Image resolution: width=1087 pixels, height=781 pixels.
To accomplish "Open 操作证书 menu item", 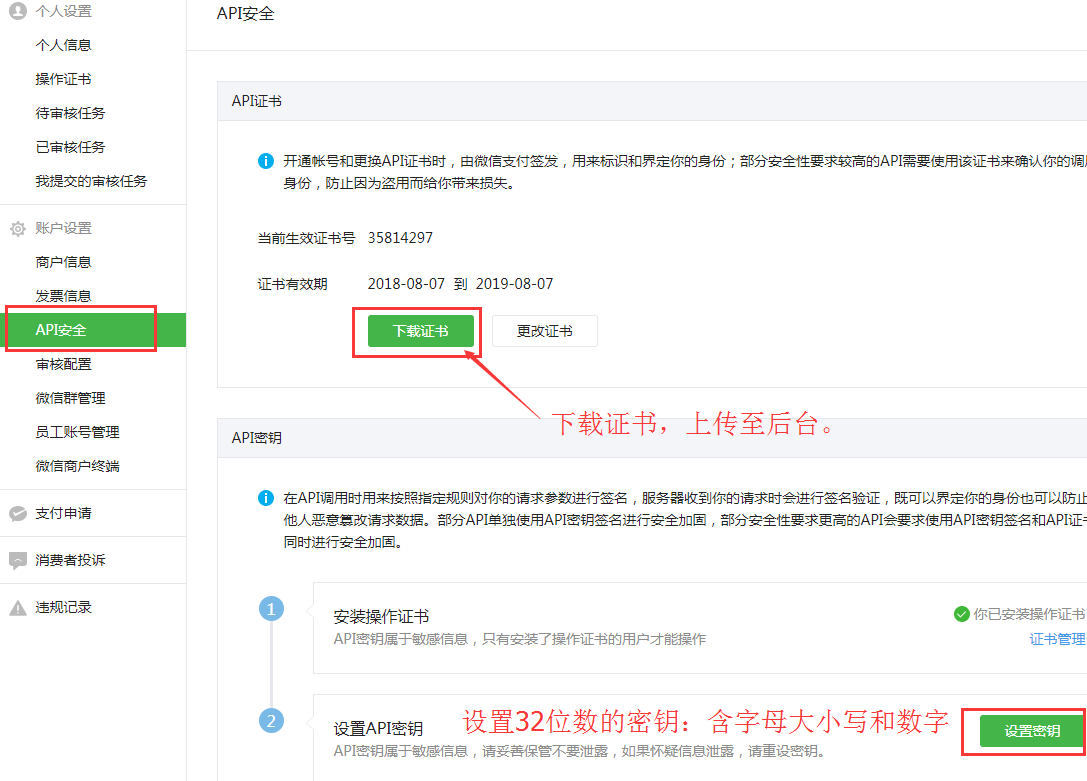I will (63, 79).
